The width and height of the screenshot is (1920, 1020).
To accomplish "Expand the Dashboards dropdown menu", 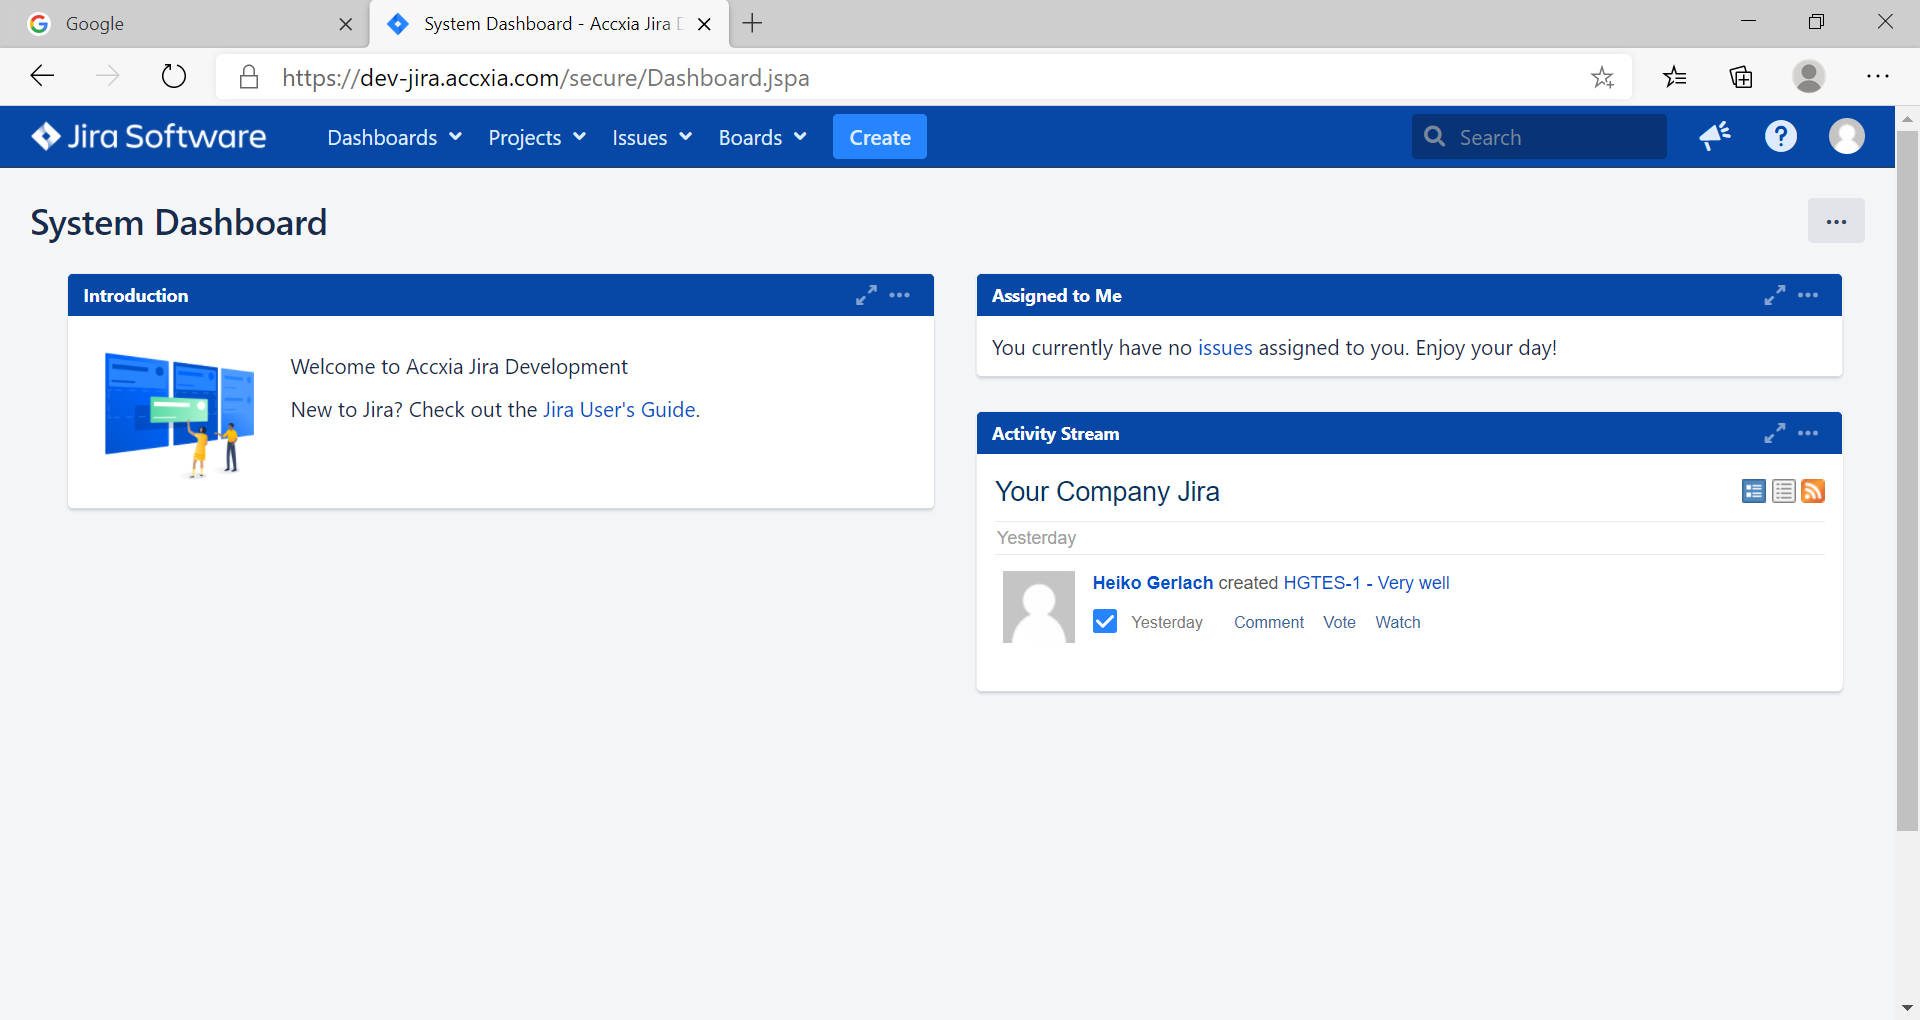I will 394,137.
